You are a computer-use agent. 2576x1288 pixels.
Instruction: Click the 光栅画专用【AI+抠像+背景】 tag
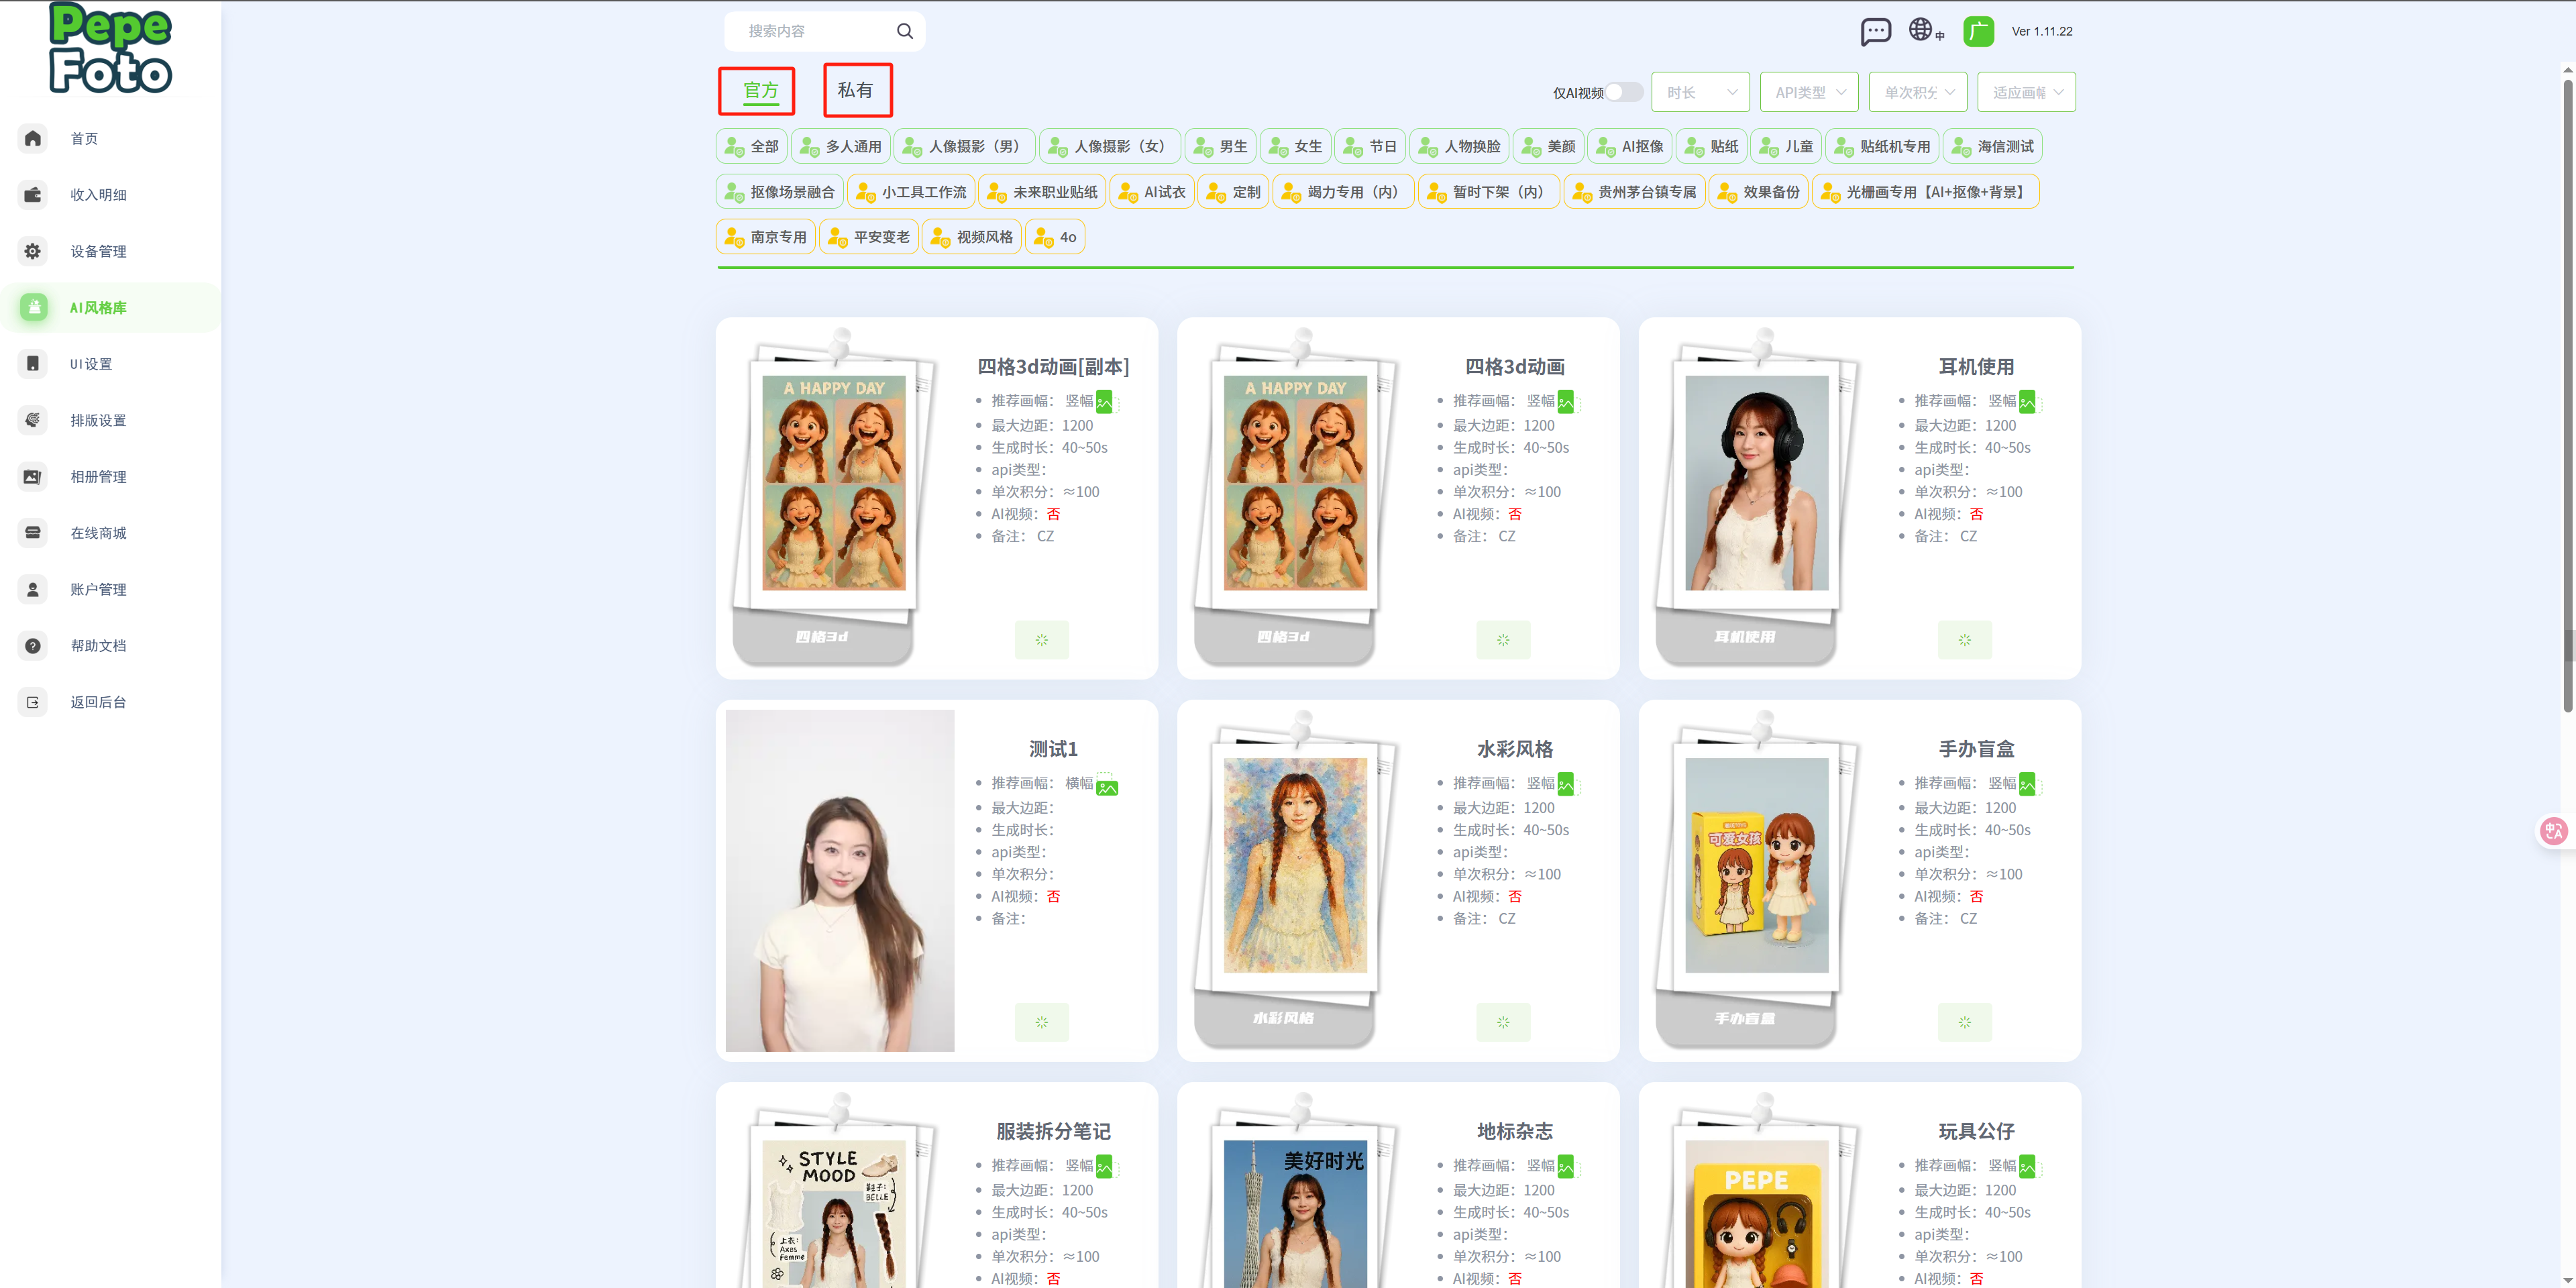pos(1925,191)
